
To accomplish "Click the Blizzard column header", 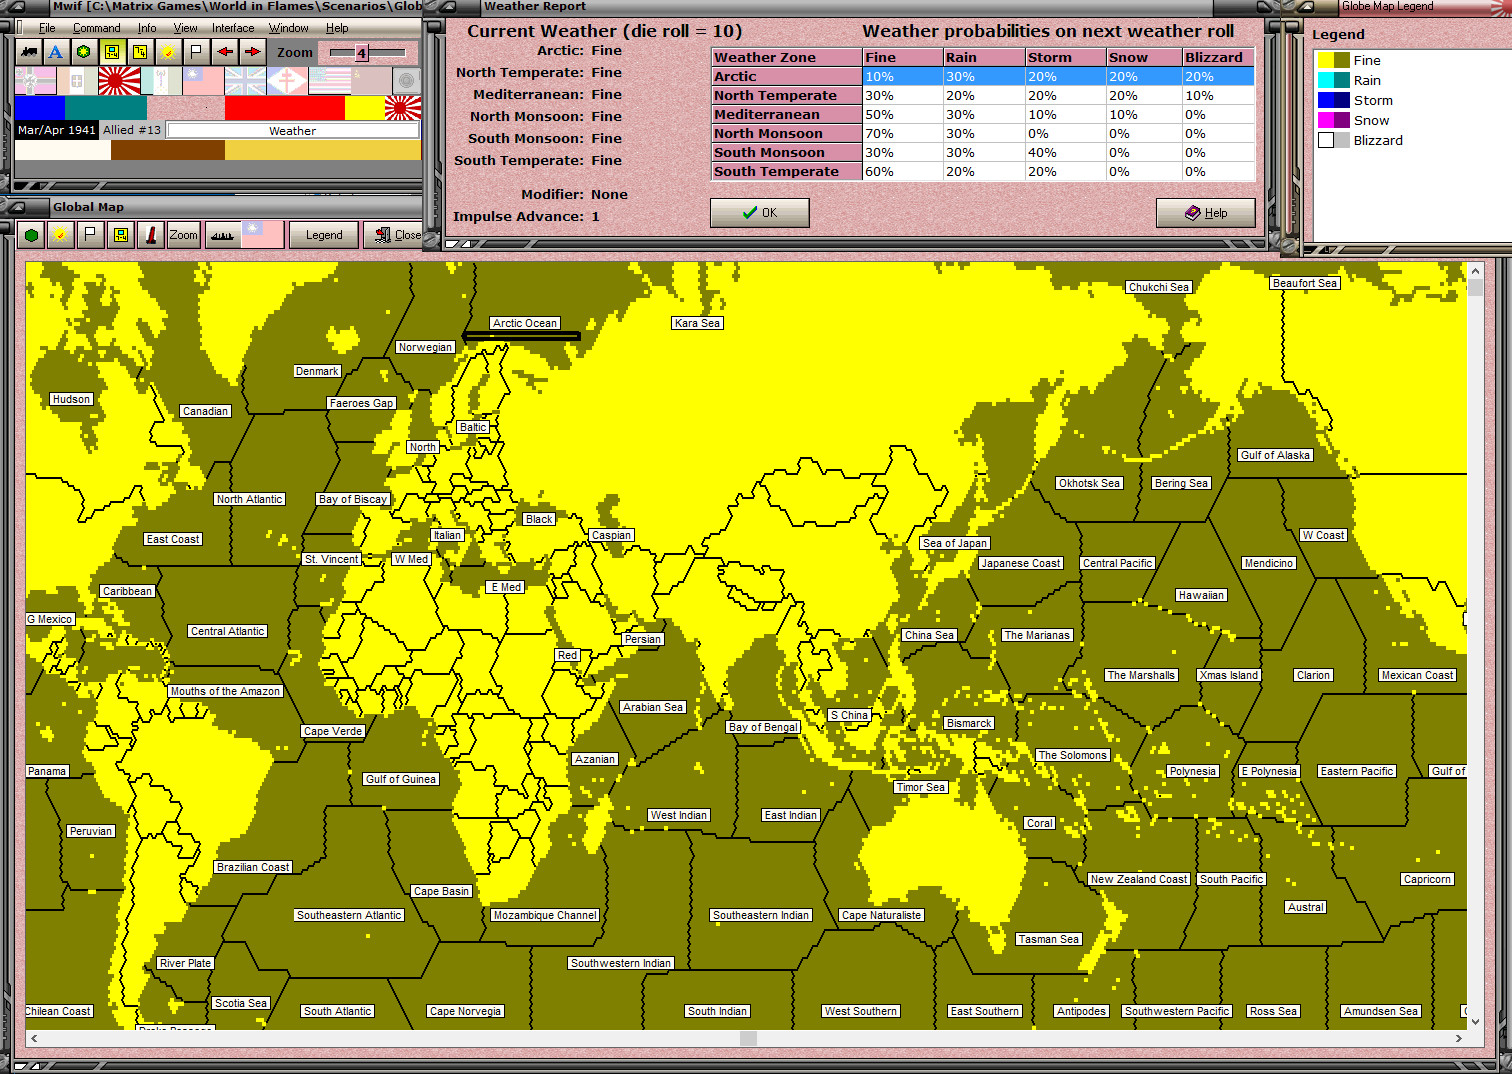I will point(1218,57).
